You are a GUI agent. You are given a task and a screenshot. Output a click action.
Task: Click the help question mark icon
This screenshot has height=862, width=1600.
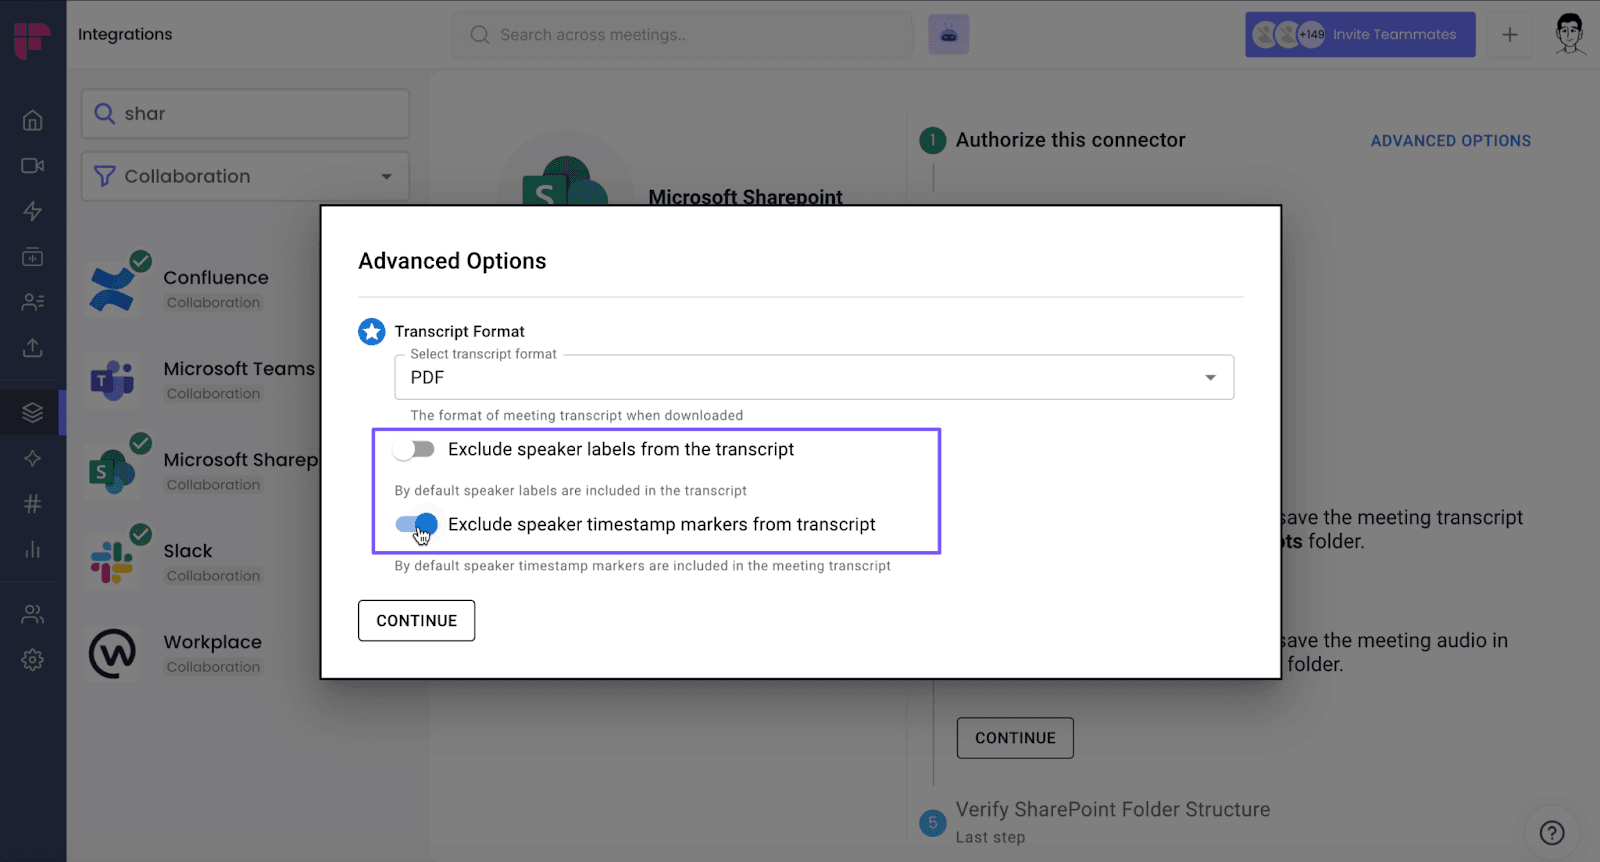pyautogui.click(x=1552, y=832)
